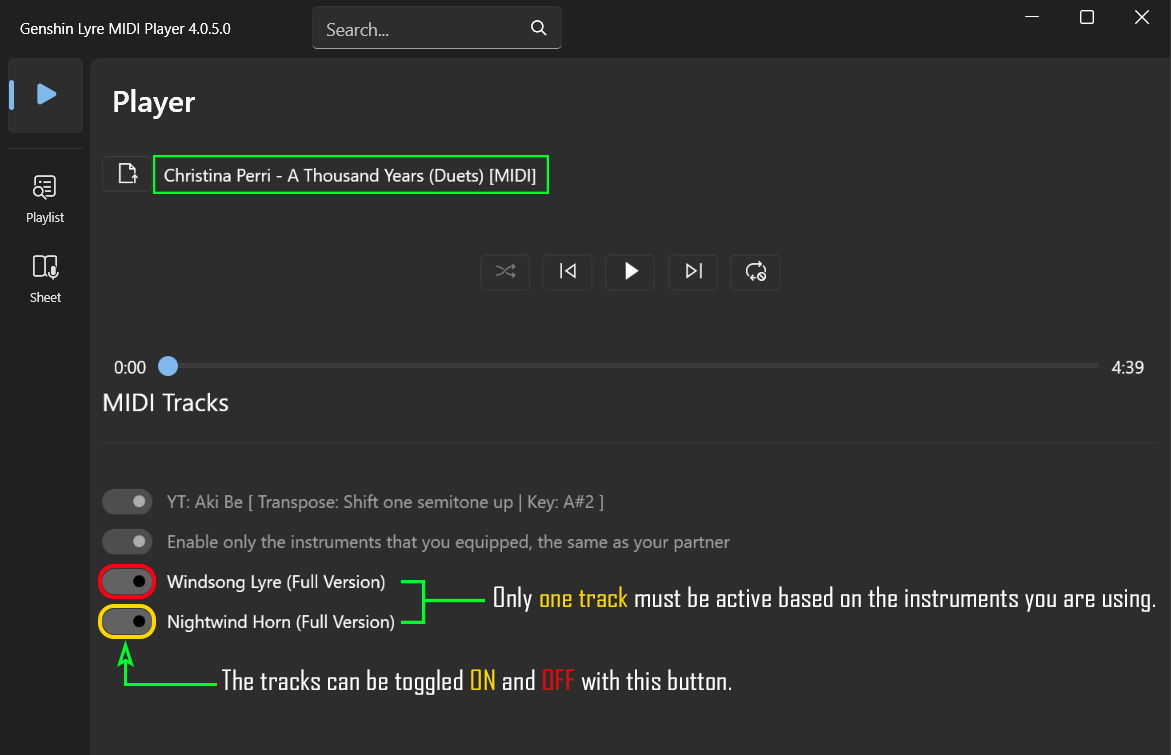1171x755 pixels.
Task: Toggle the 'Enable only the instruments' track
Action: [x=127, y=541]
